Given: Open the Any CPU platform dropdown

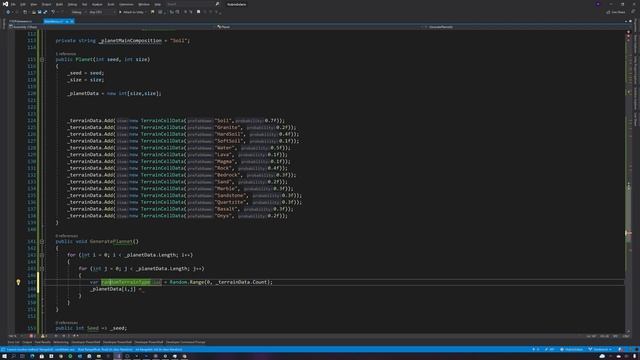Looking at the screenshot, I should pyautogui.click(x=101, y=12).
